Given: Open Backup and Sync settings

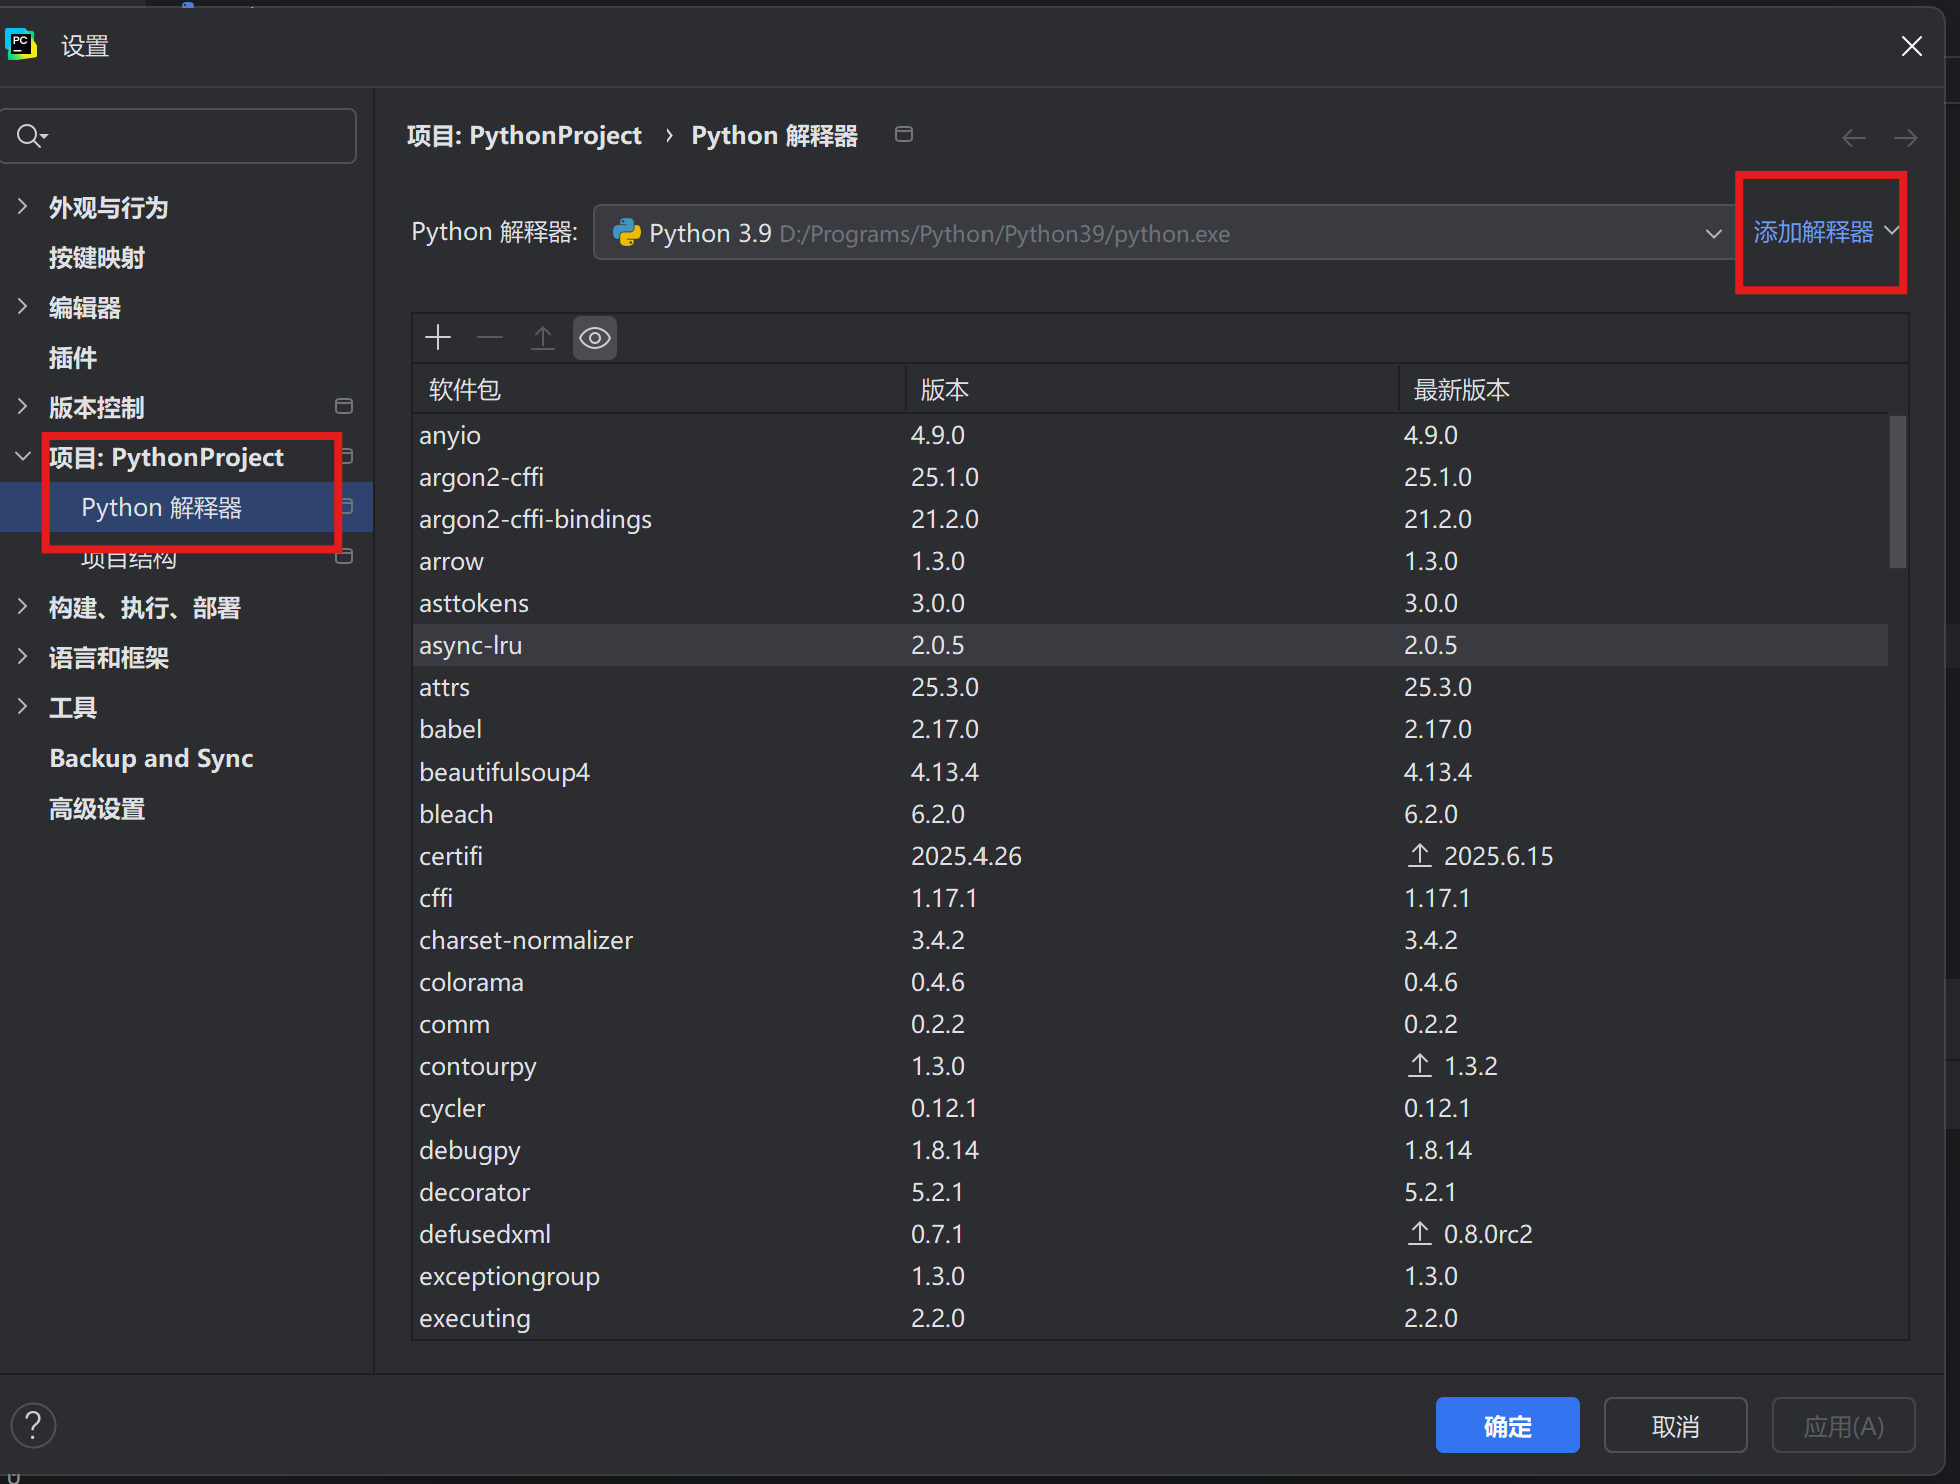Looking at the screenshot, I should (151, 758).
